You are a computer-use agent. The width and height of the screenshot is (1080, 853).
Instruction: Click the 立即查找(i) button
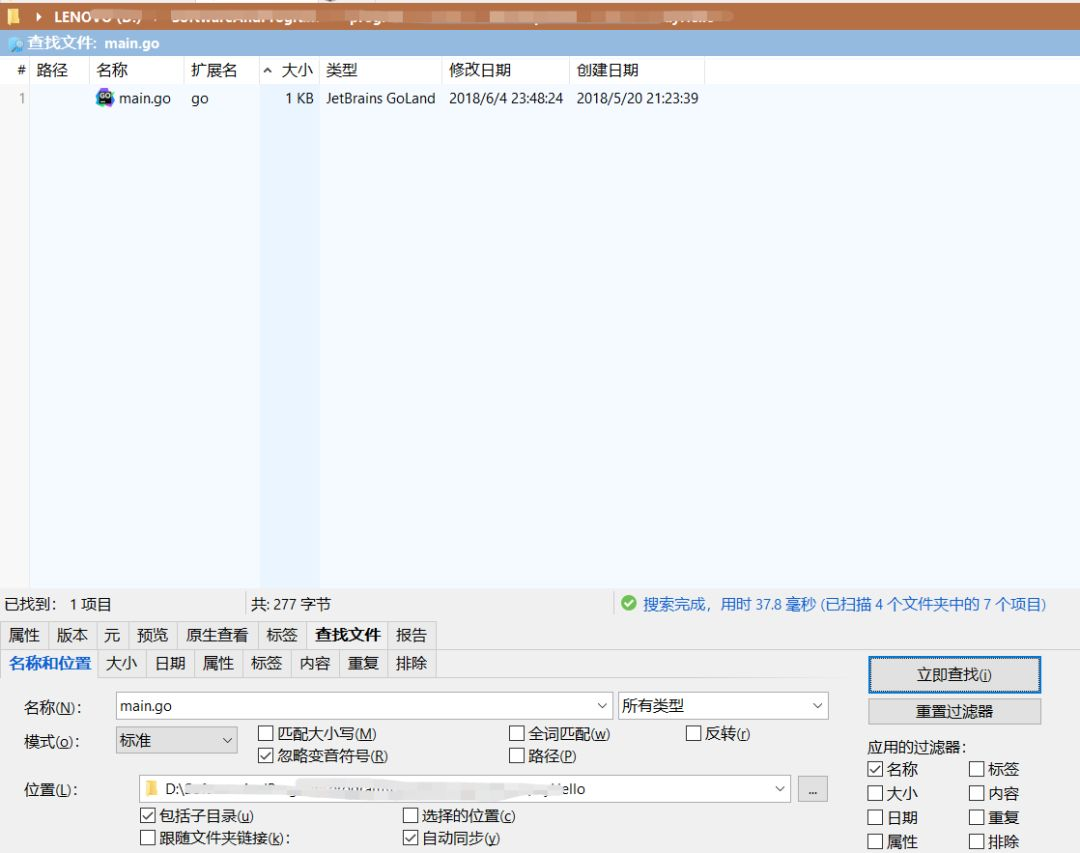(954, 675)
